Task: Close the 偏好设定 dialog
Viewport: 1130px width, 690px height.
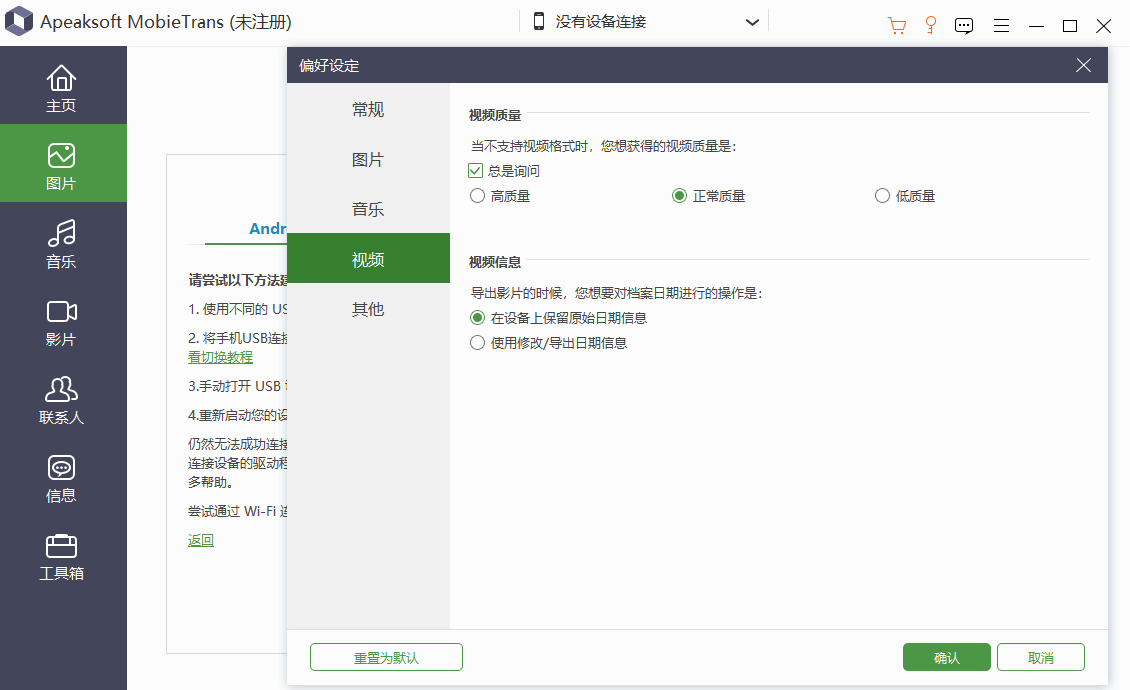Action: click(x=1083, y=66)
